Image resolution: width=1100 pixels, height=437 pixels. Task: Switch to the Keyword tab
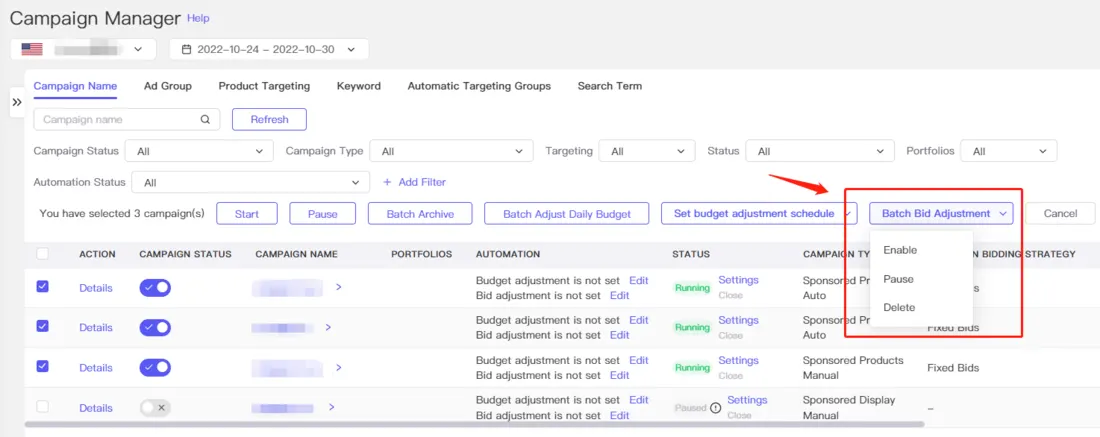[x=358, y=86]
